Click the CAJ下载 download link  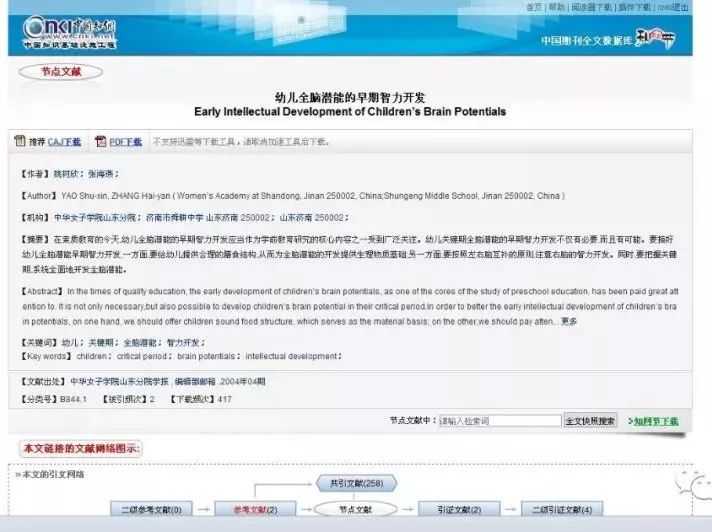point(67,142)
